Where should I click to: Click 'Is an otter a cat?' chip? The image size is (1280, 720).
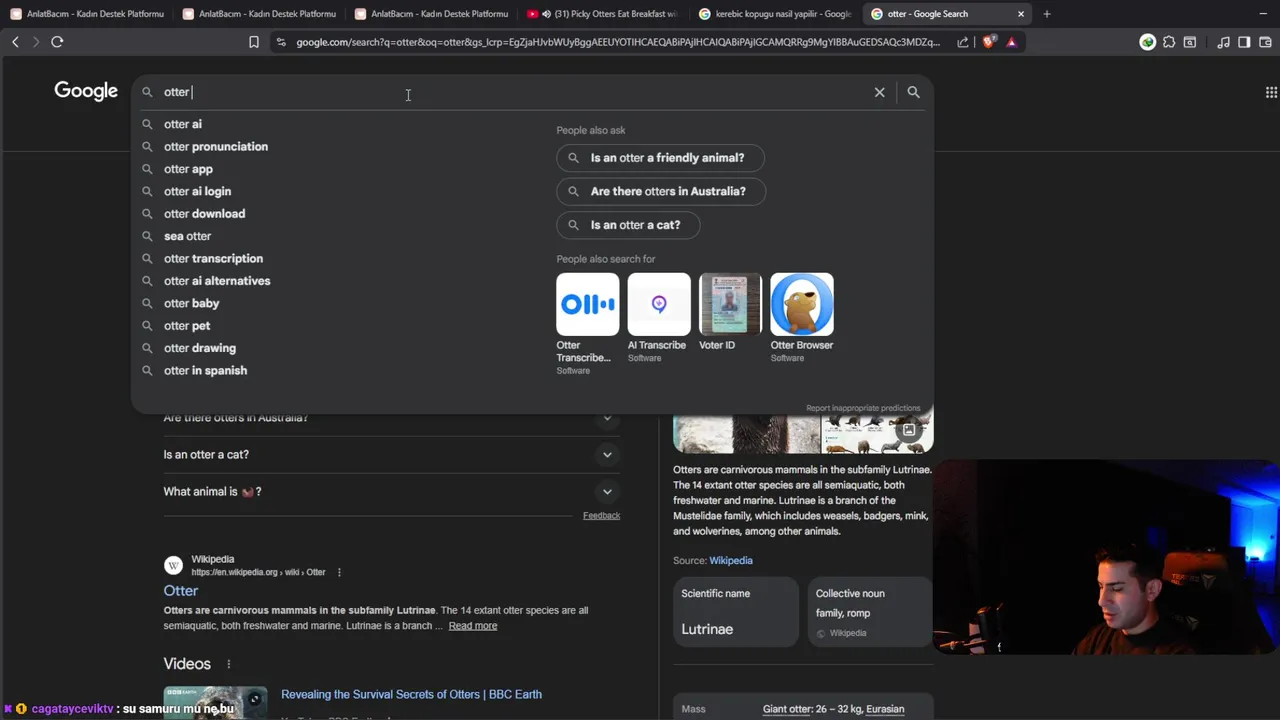pyautogui.click(x=628, y=225)
